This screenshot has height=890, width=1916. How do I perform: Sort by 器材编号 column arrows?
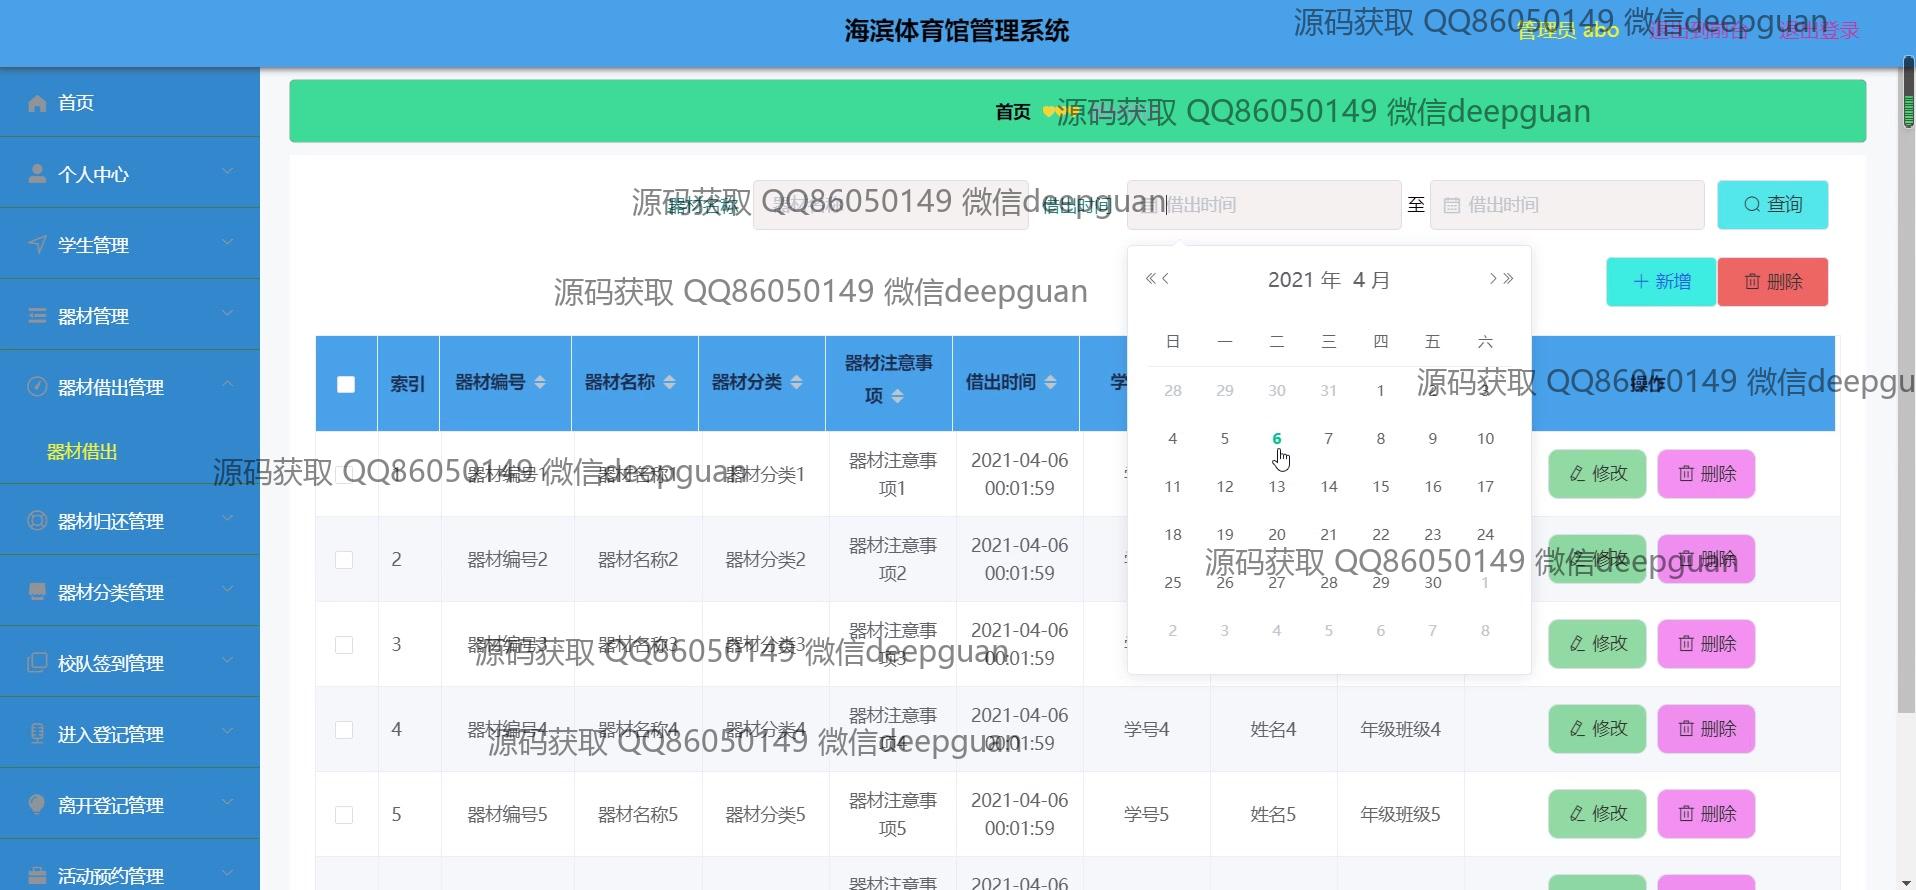pyautogui.click(x=540, y=382)
